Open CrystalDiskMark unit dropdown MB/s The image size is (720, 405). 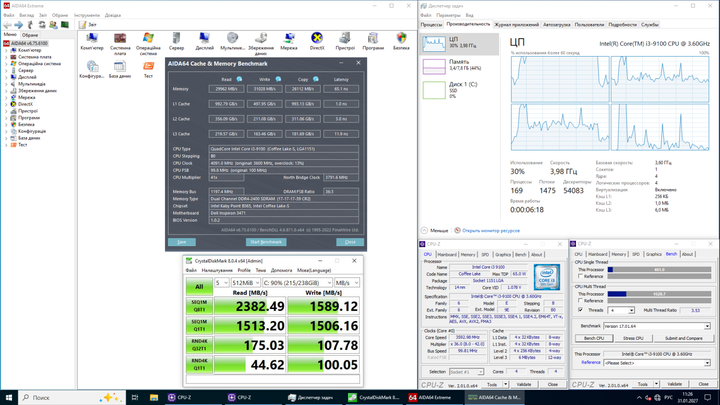[347, 283]
